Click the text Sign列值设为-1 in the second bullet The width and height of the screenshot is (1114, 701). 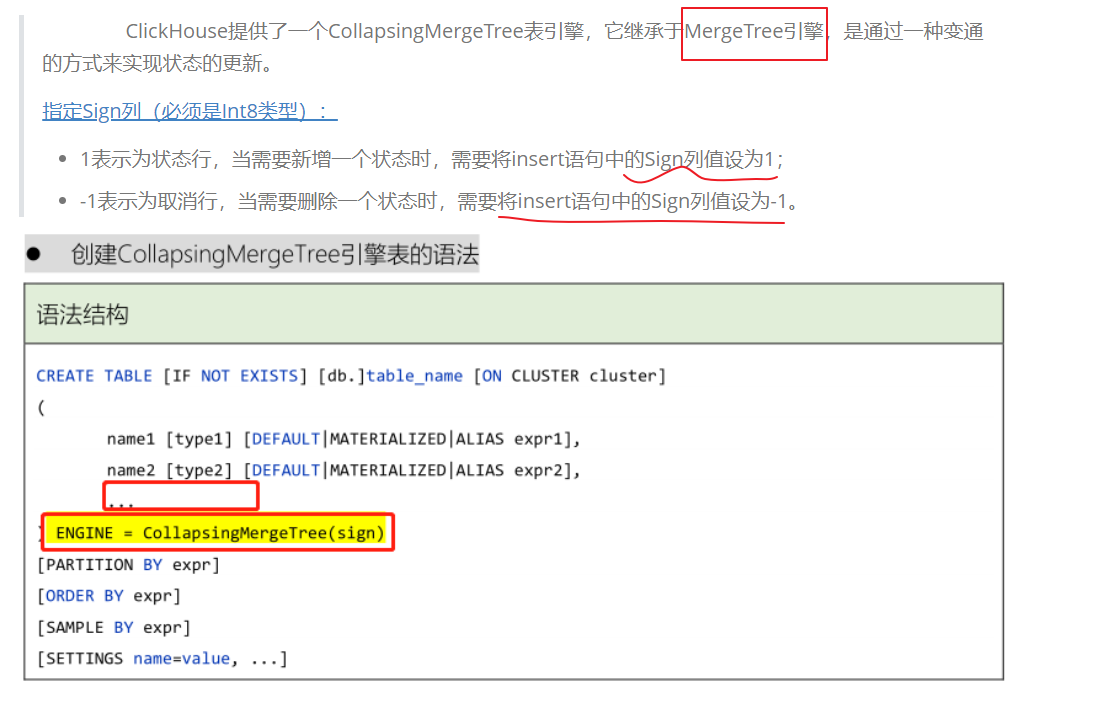[x=719, y=202]
